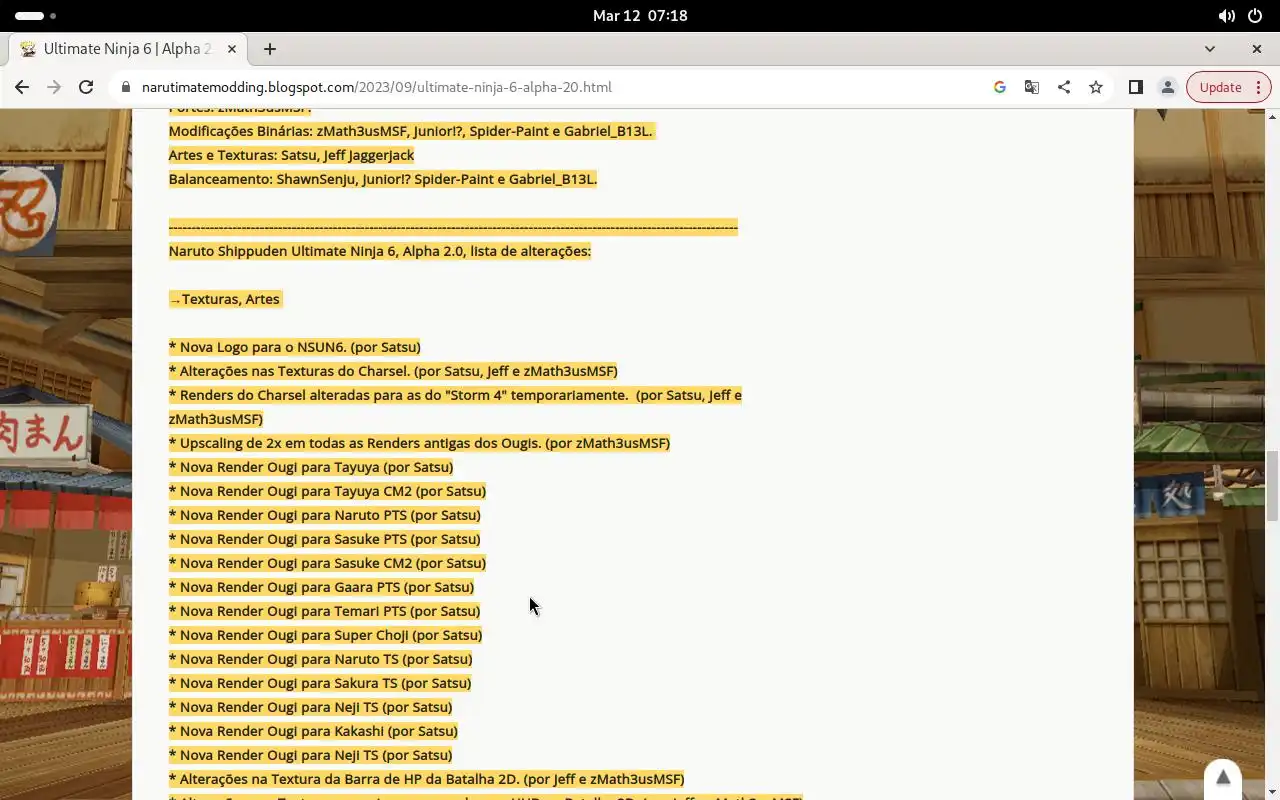The width and height of the screenshot is (1280, 800).
Task: Click 'Nova Render Ougi para Super Choji'
Action: click(325, 635)
